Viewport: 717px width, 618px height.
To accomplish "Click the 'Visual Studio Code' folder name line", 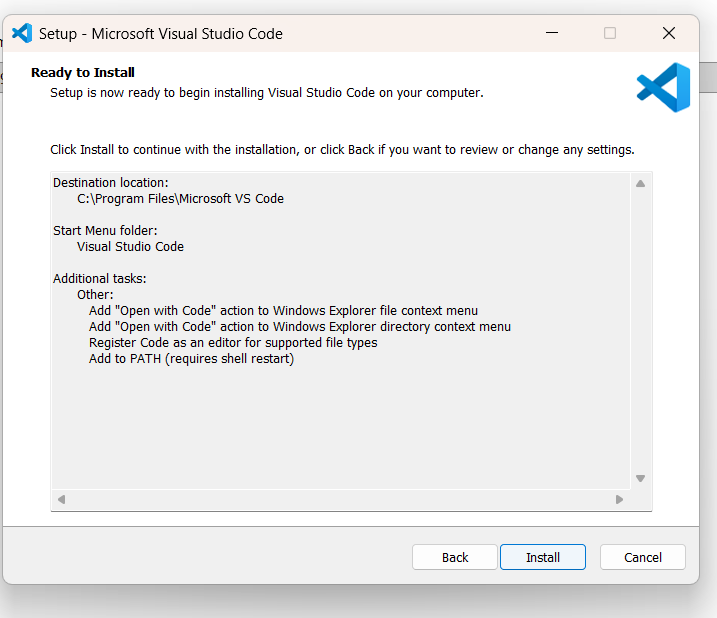I will coord(130,247).
